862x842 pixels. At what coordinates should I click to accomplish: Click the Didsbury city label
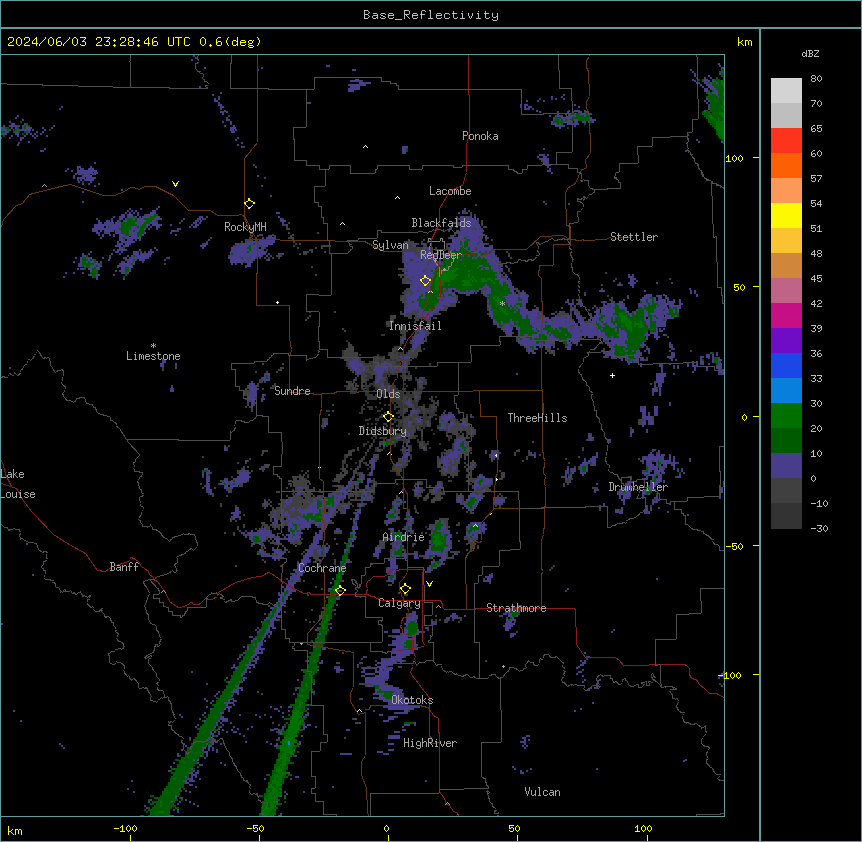point(383,431)
